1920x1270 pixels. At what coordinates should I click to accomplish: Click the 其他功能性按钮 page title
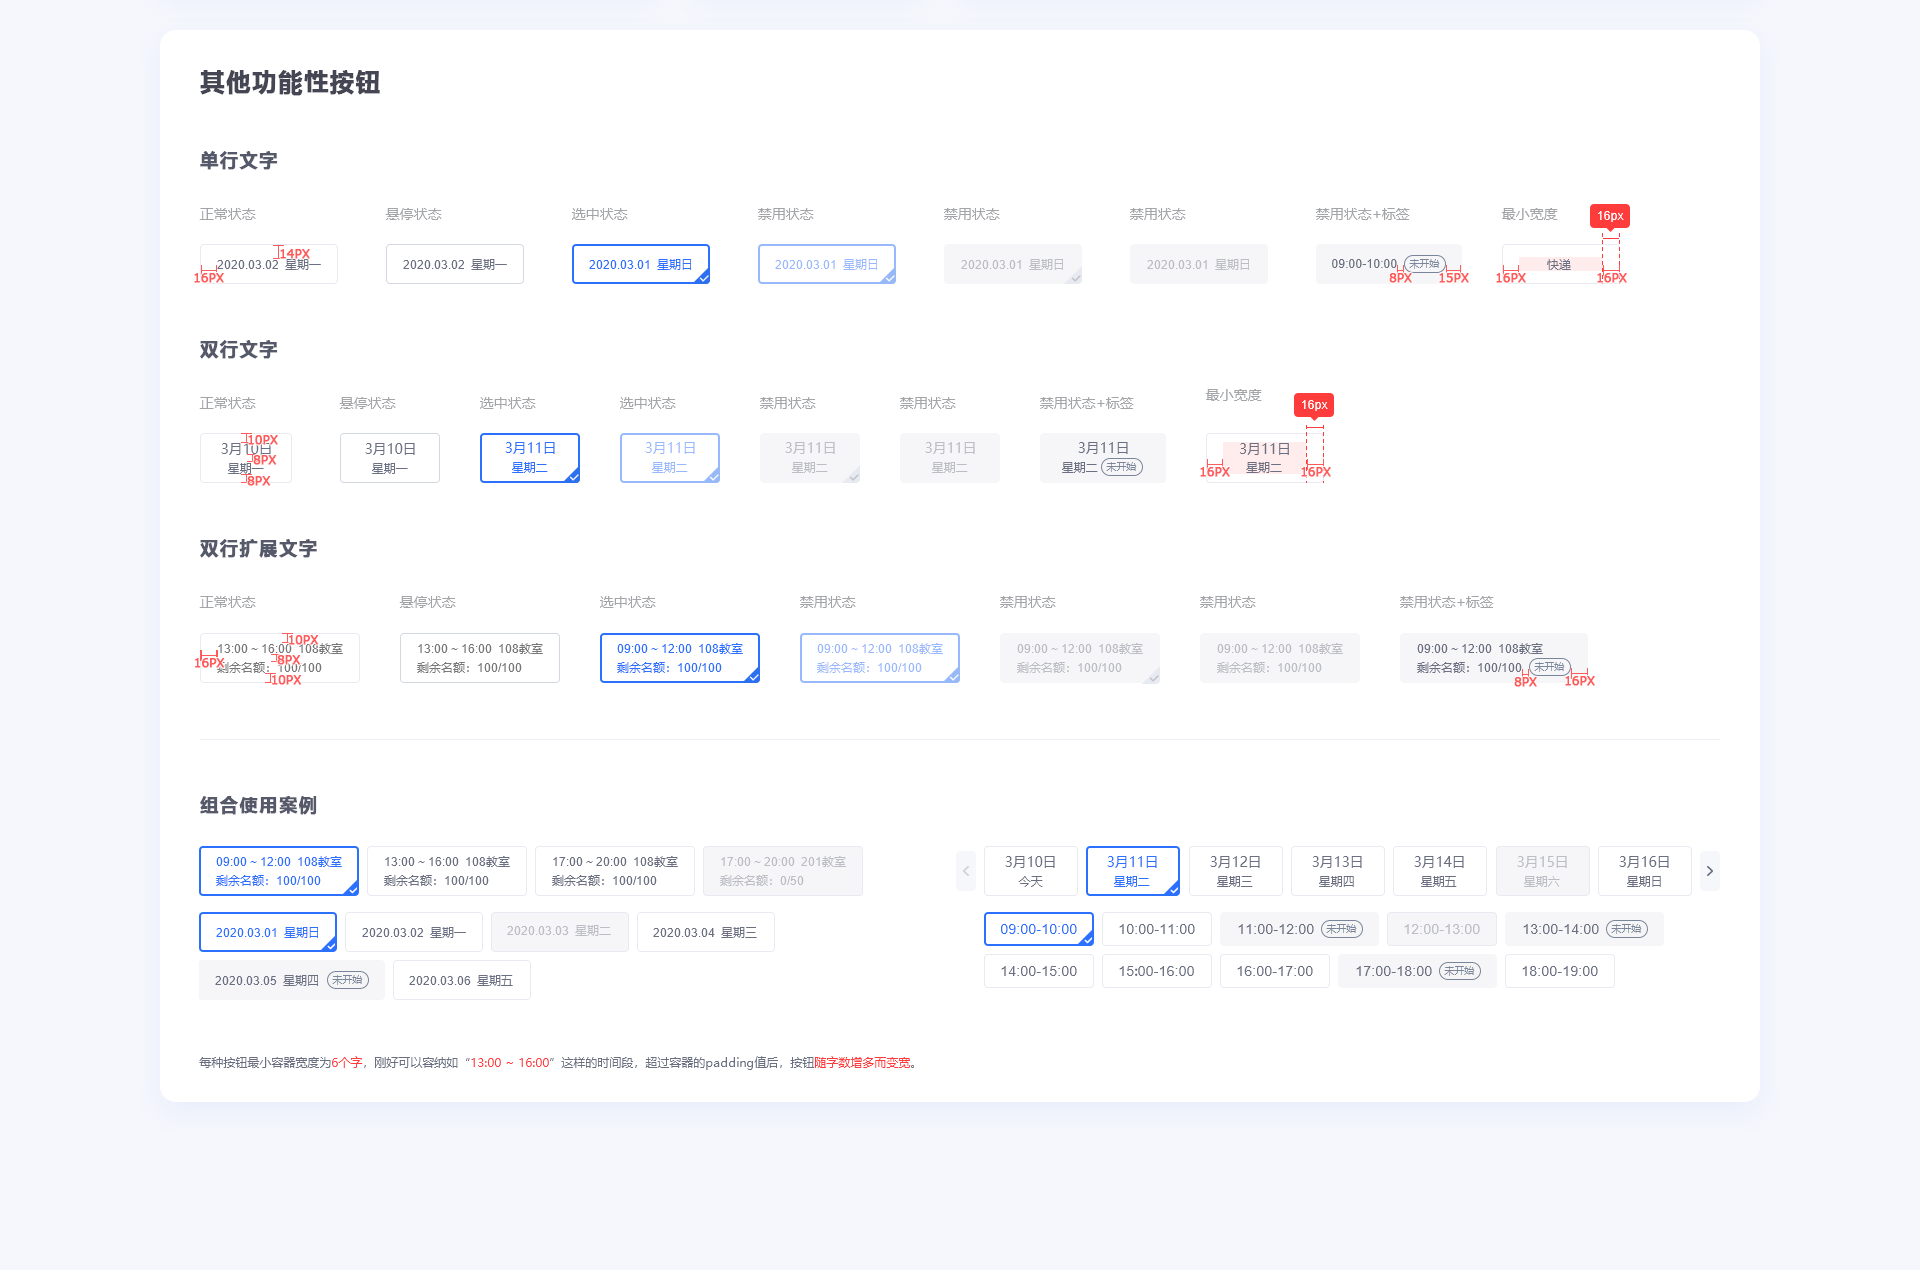pyautogui.click(x=290, y=82)
